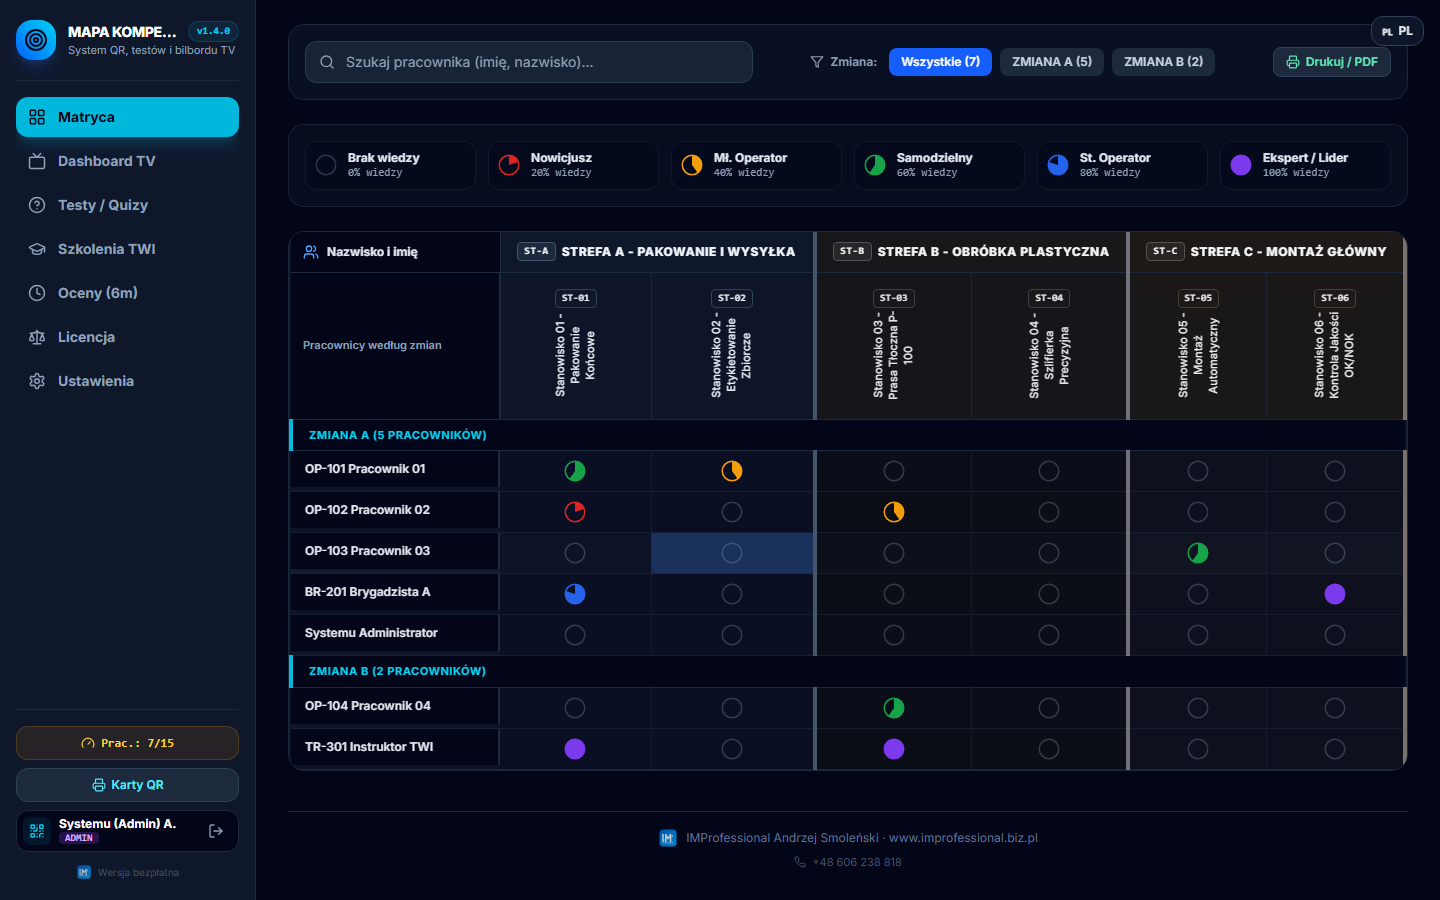Click the green skill circle for OP-101 at ST-01
This screenshot has height=900, width=1440.
575,471
